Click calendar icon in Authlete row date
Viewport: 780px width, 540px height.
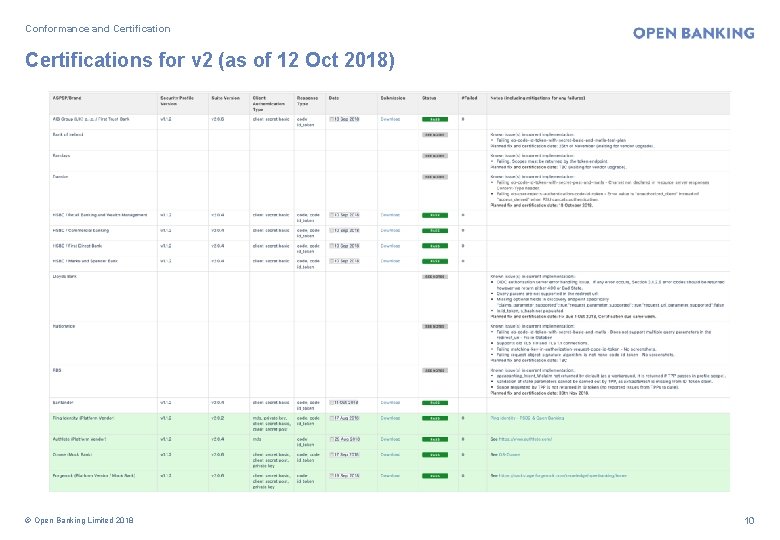331,440
